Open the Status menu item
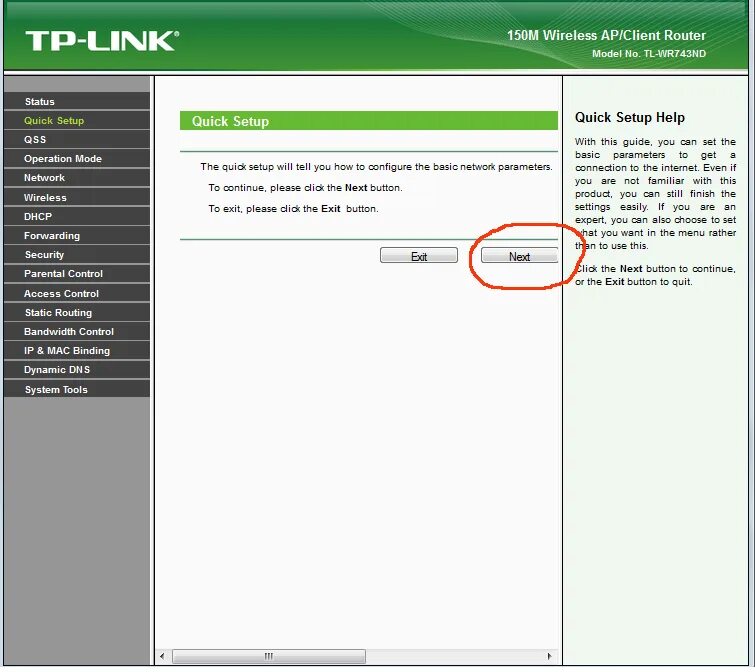The height and width of the screenshot is (672, 755). (77, 102)
